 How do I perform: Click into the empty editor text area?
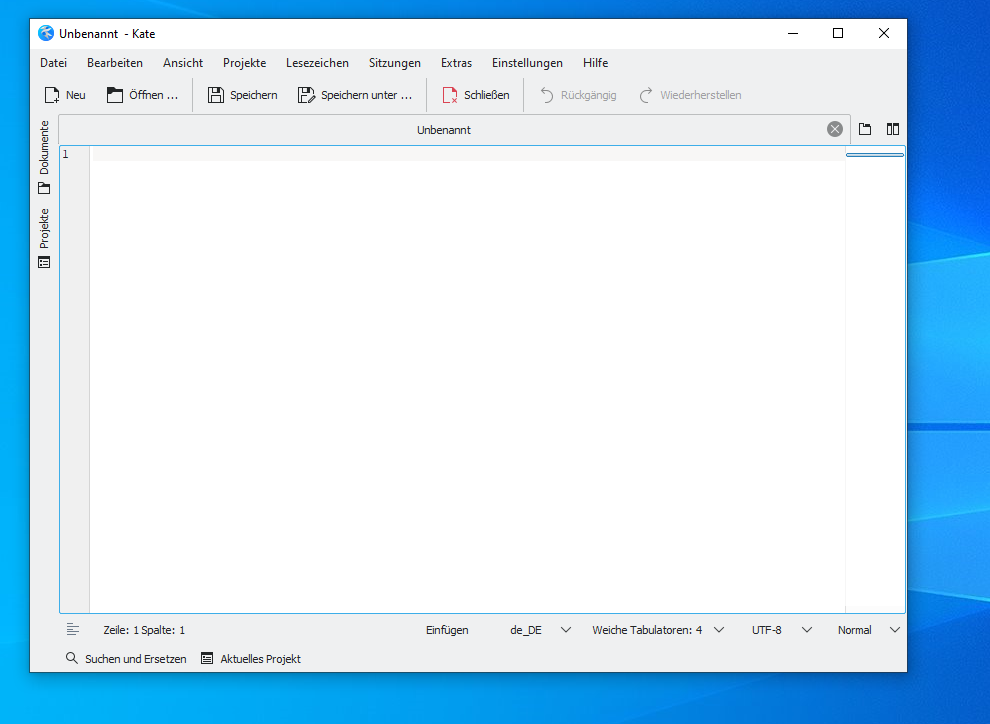(x=467, y=379)
